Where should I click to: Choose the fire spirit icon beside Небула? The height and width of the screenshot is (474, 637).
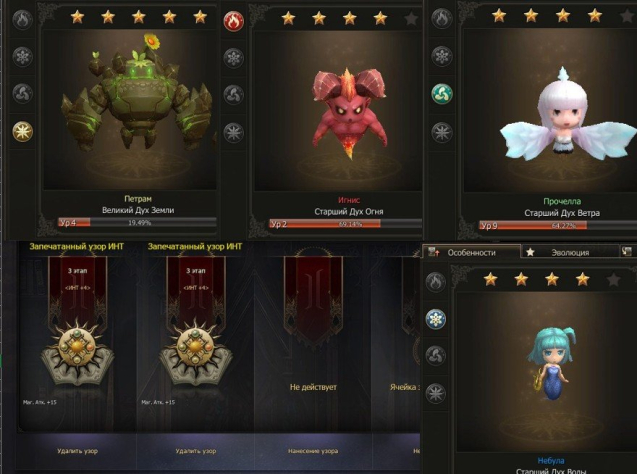click(436, 281)
